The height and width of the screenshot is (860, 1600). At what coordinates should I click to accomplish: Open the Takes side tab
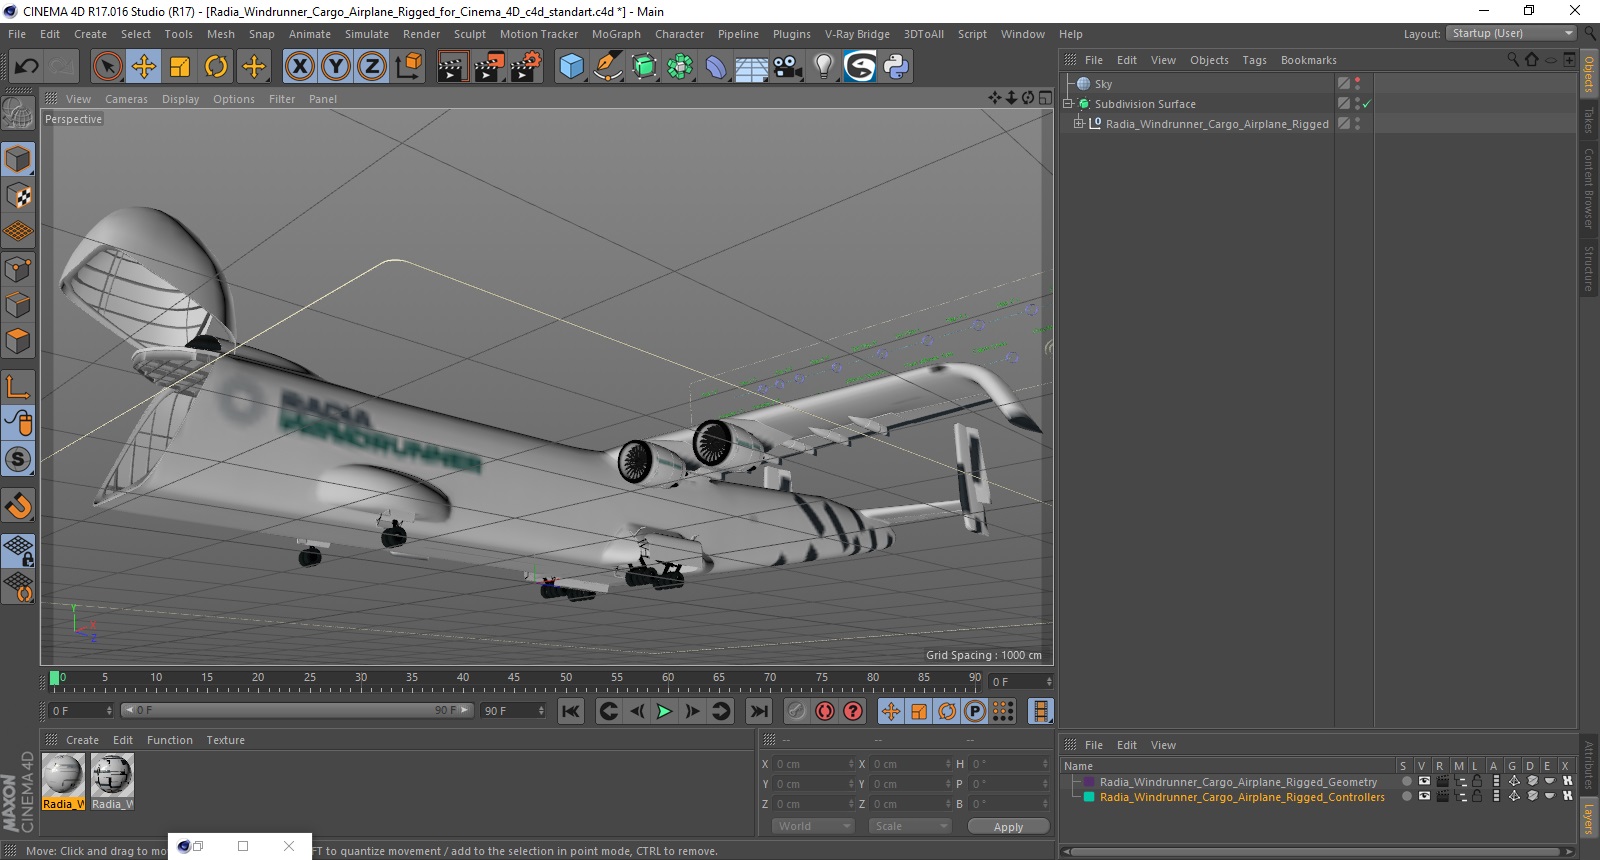point(1588,120)
